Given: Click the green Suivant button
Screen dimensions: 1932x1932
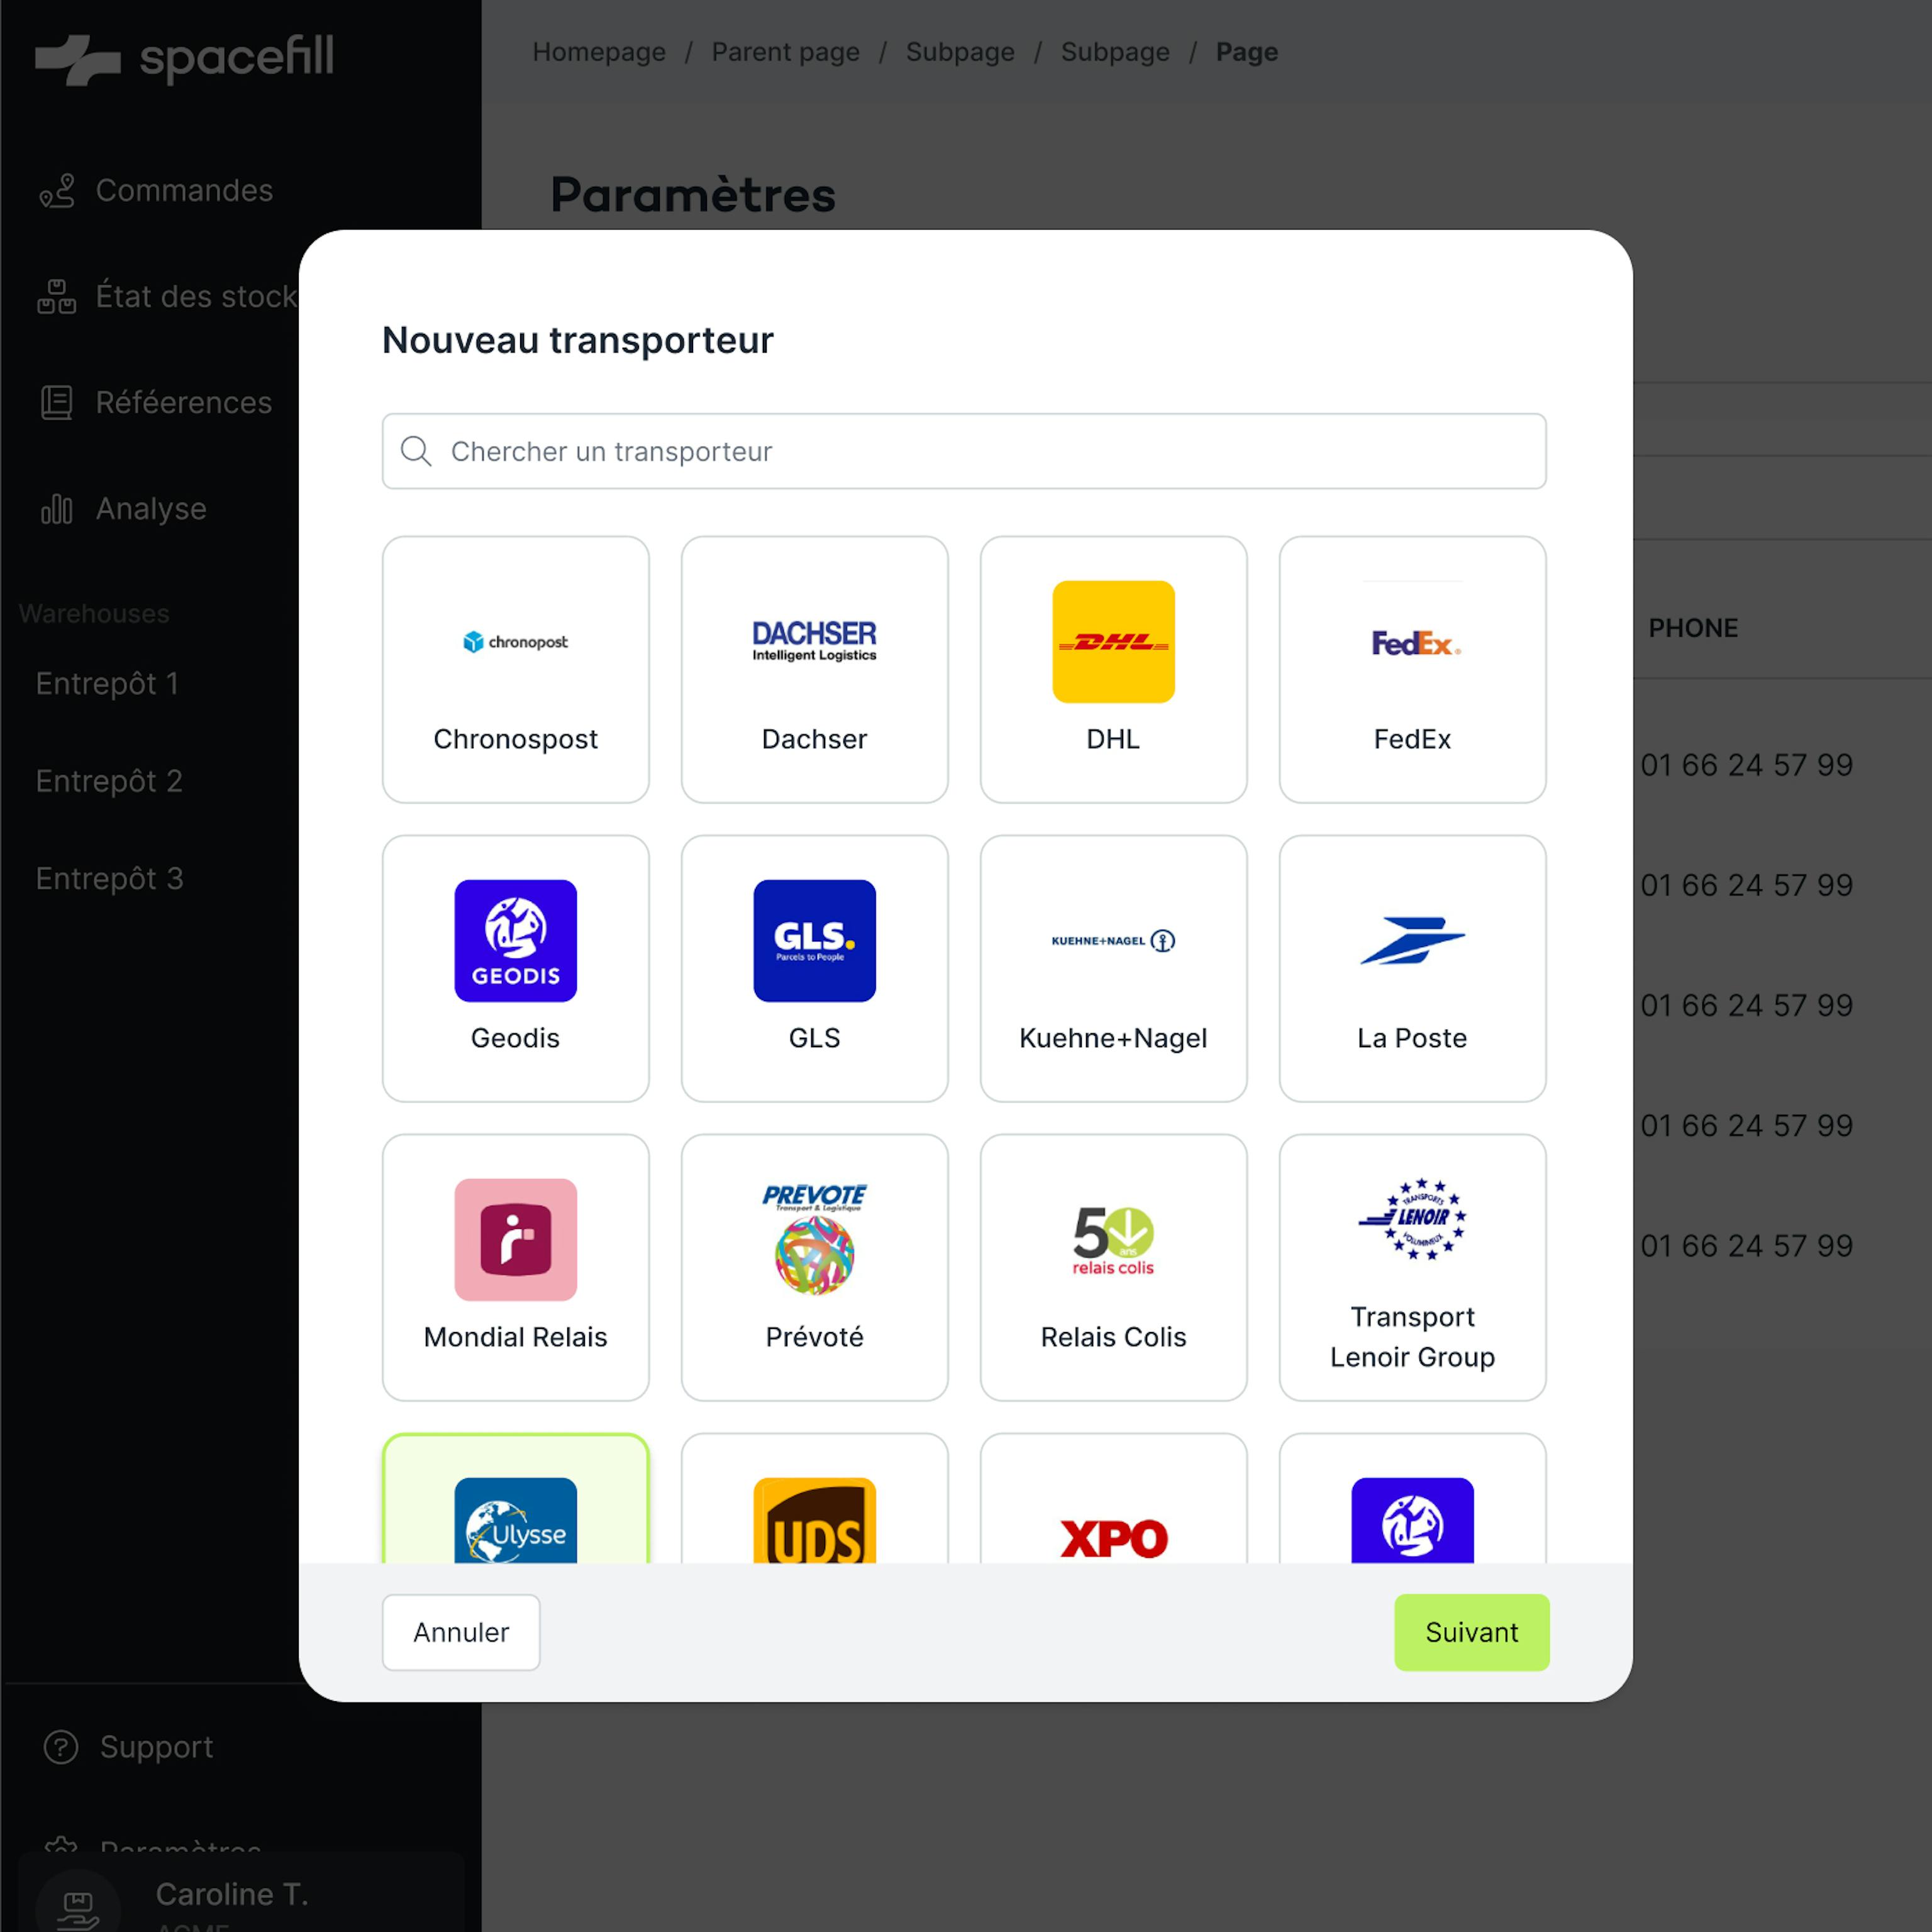Looking at the screenshot, I should (1470, 1631).
